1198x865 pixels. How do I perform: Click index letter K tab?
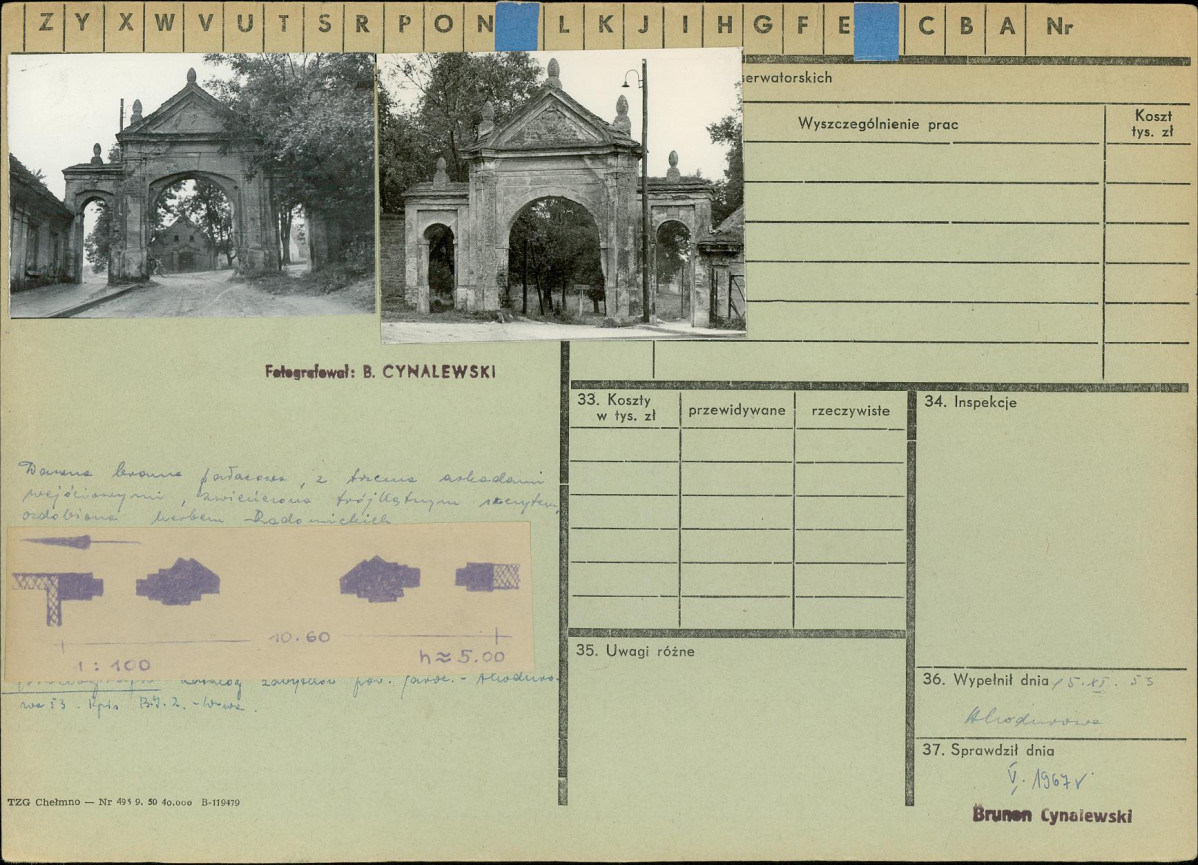point(604,25)
